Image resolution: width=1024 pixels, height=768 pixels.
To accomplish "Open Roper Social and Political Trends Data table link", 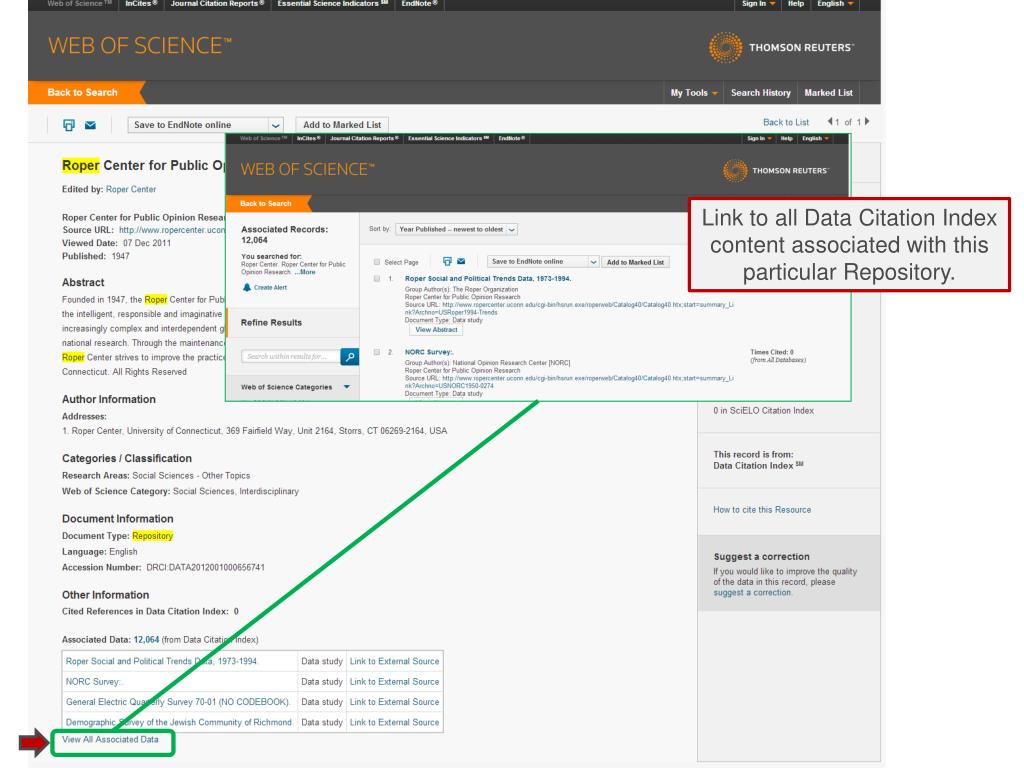I will pyautogui.click(x=161, y=661).
